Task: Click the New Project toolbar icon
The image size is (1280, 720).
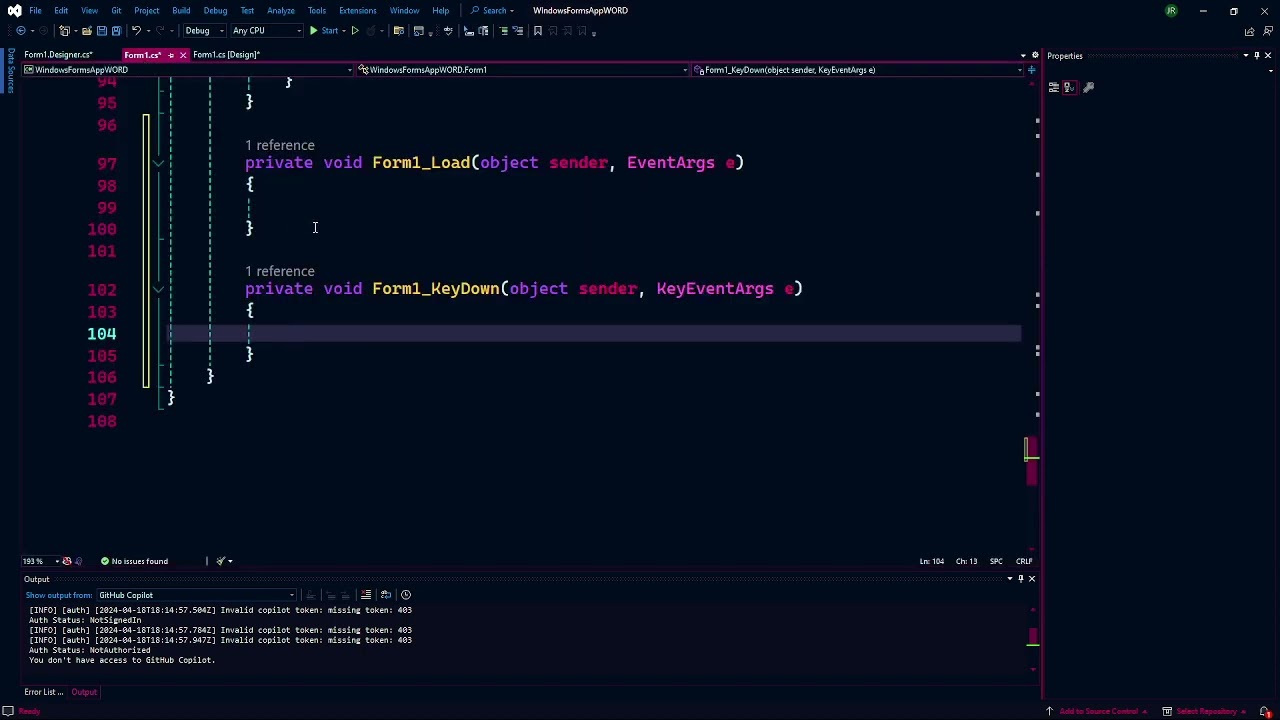Action: tap(65, 31)
